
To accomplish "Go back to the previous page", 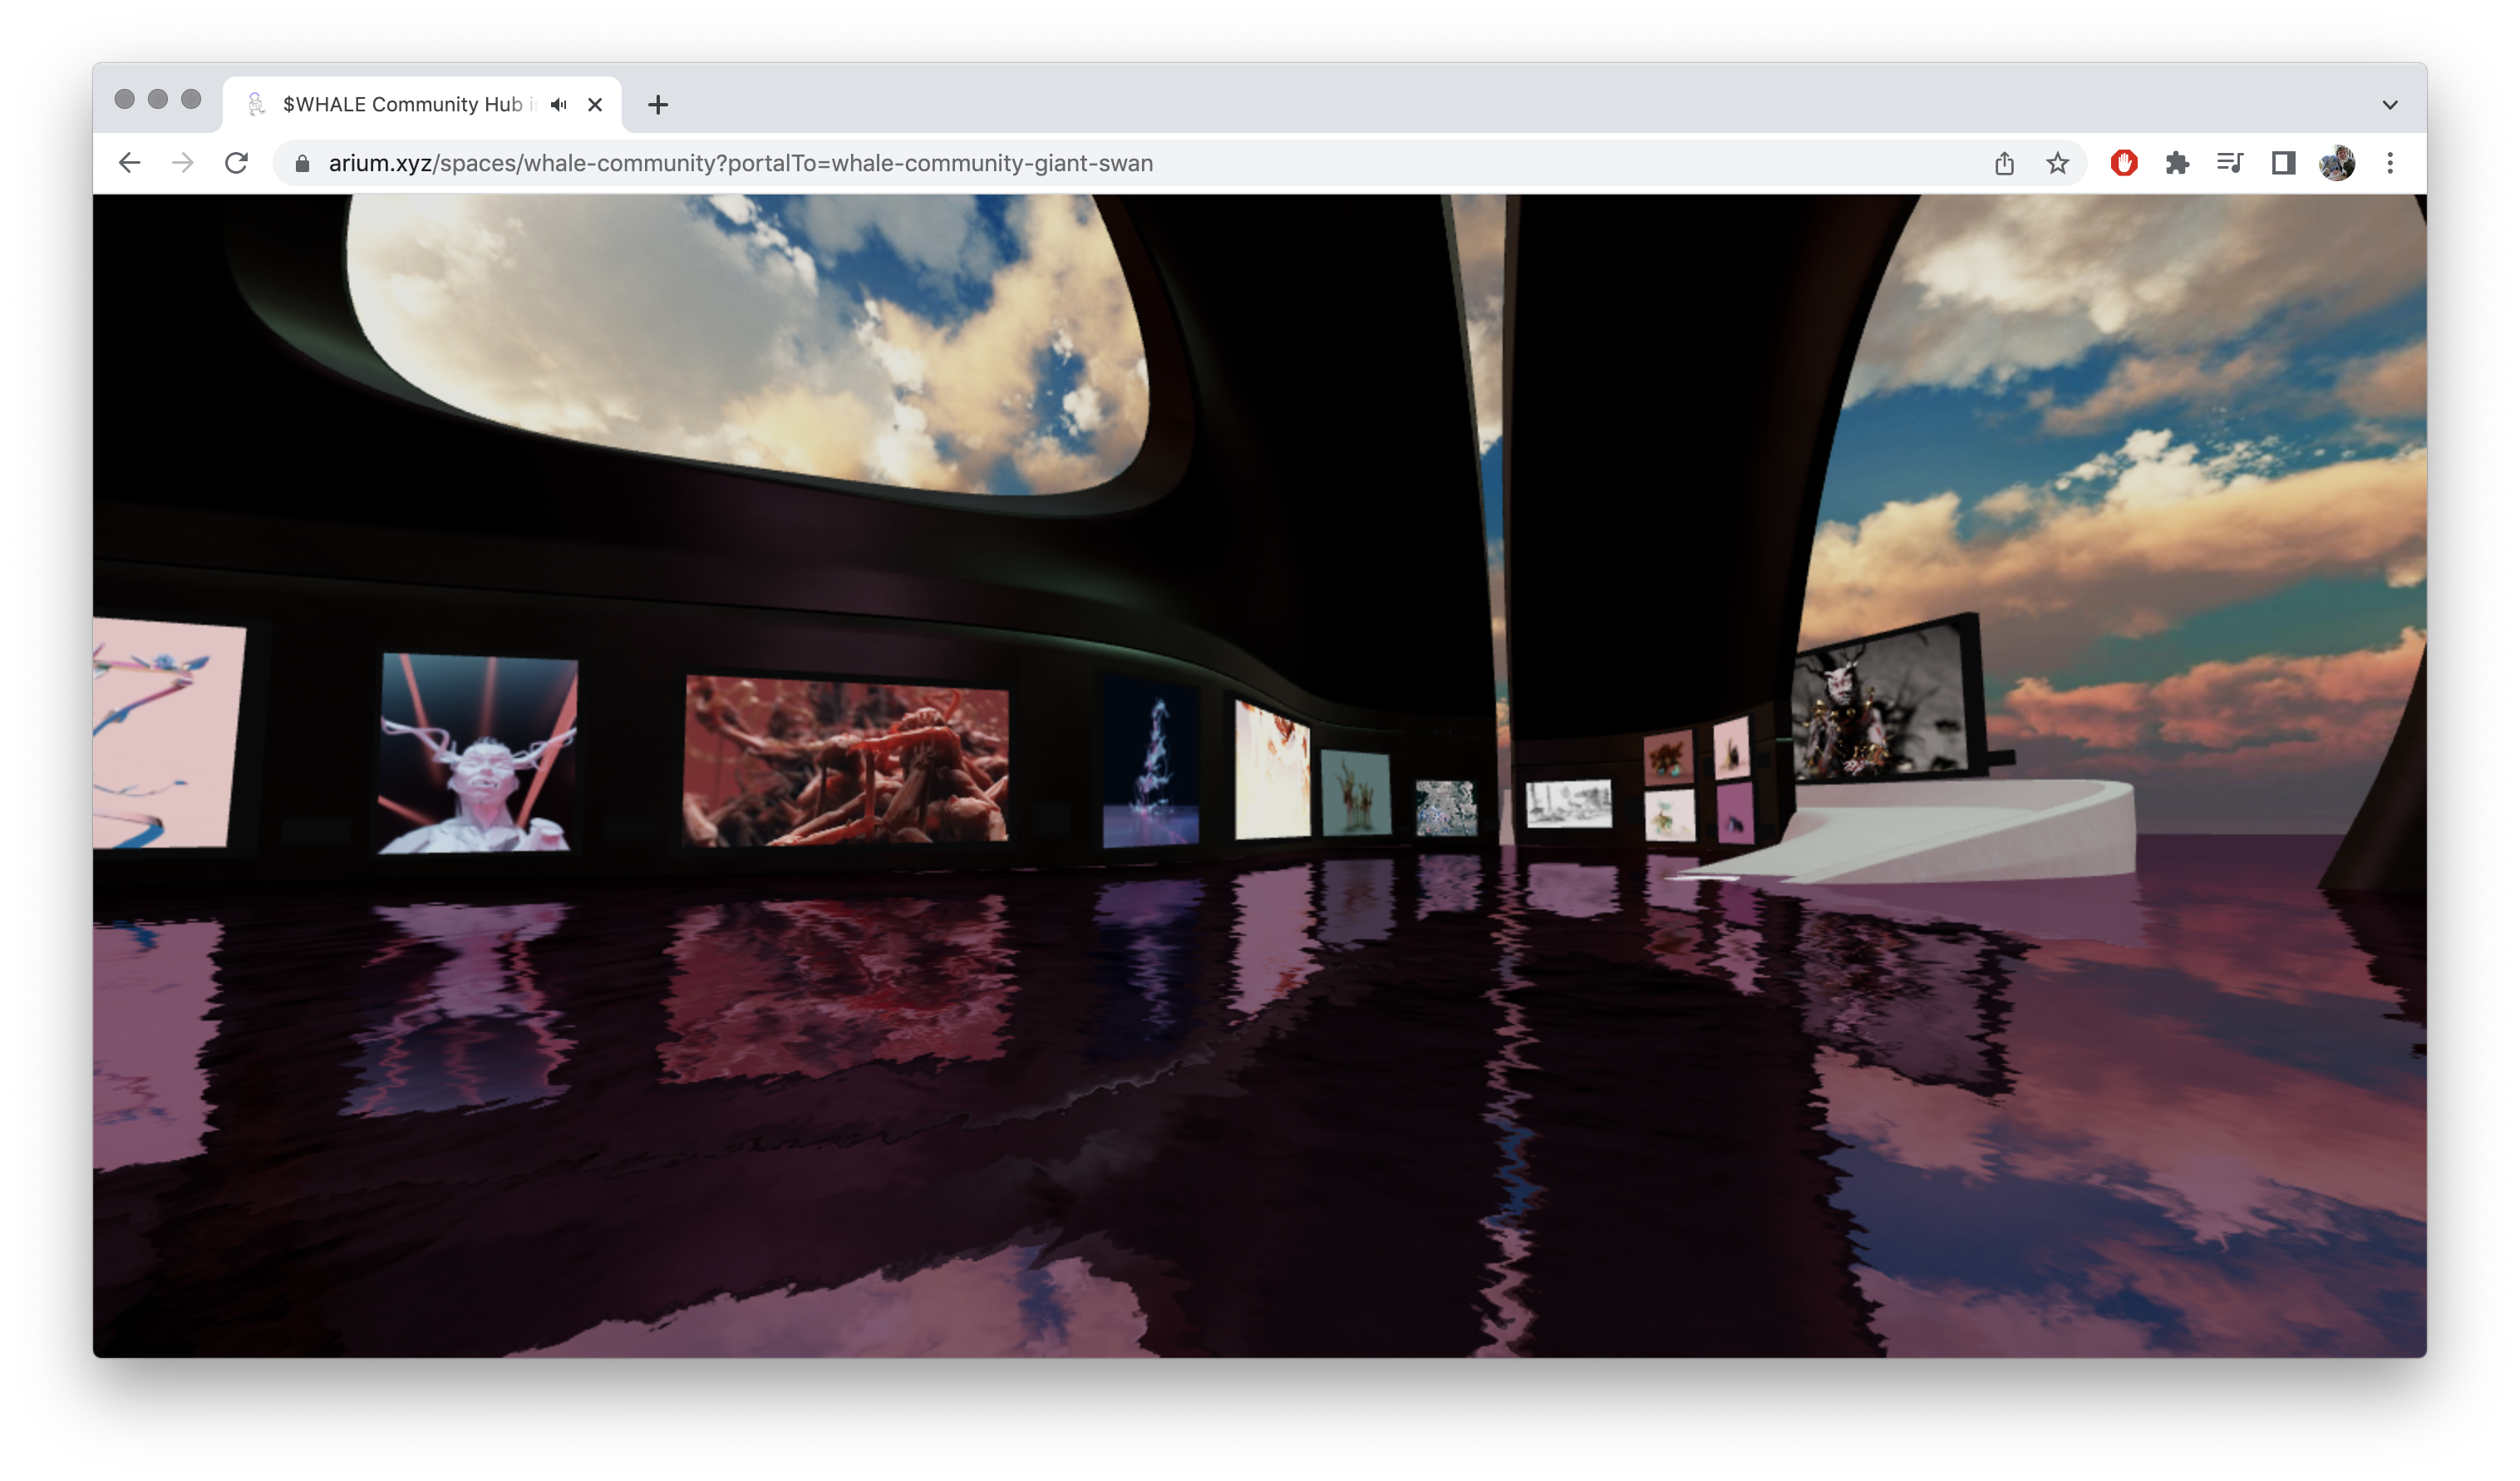I will tap(129, 163).
